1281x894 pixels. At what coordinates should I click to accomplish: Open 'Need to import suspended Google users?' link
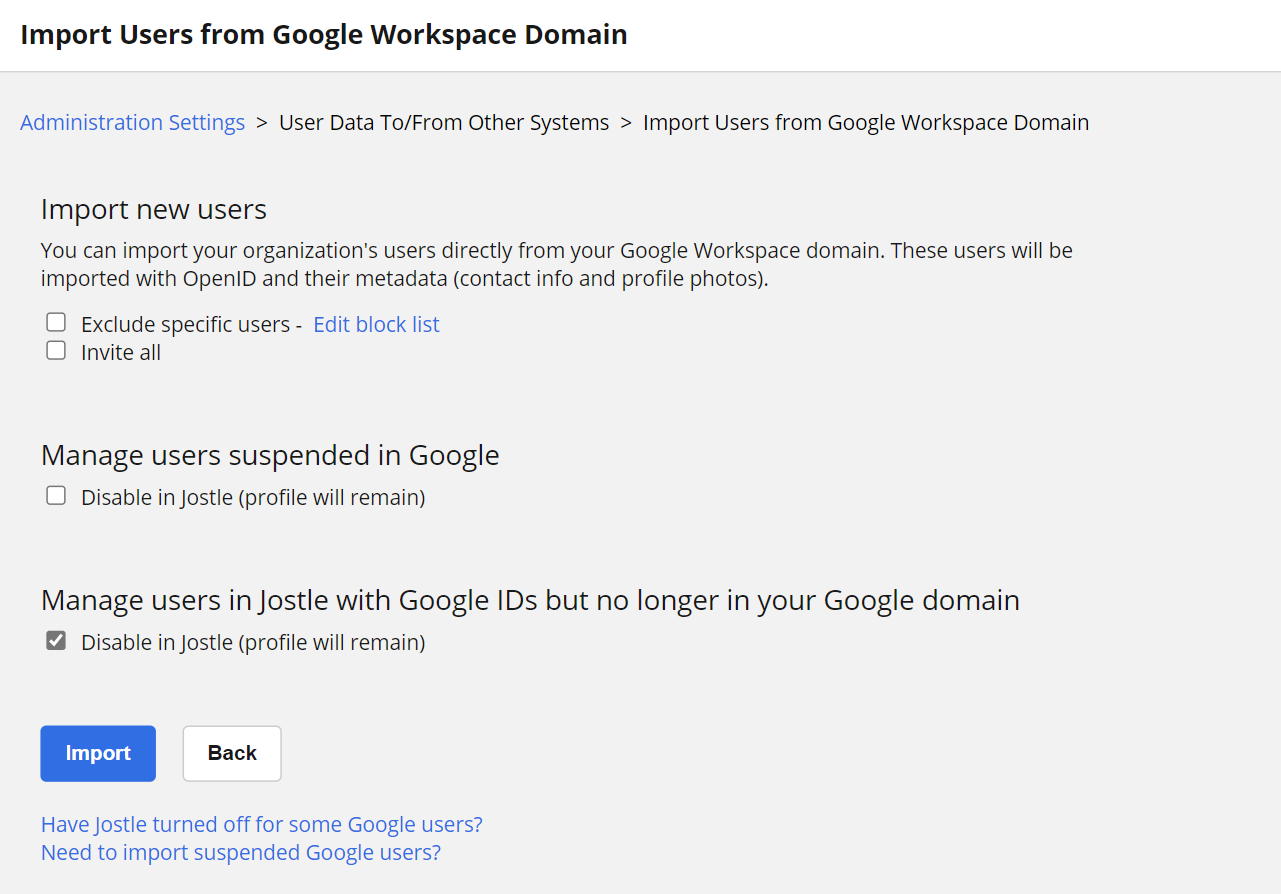241,852
